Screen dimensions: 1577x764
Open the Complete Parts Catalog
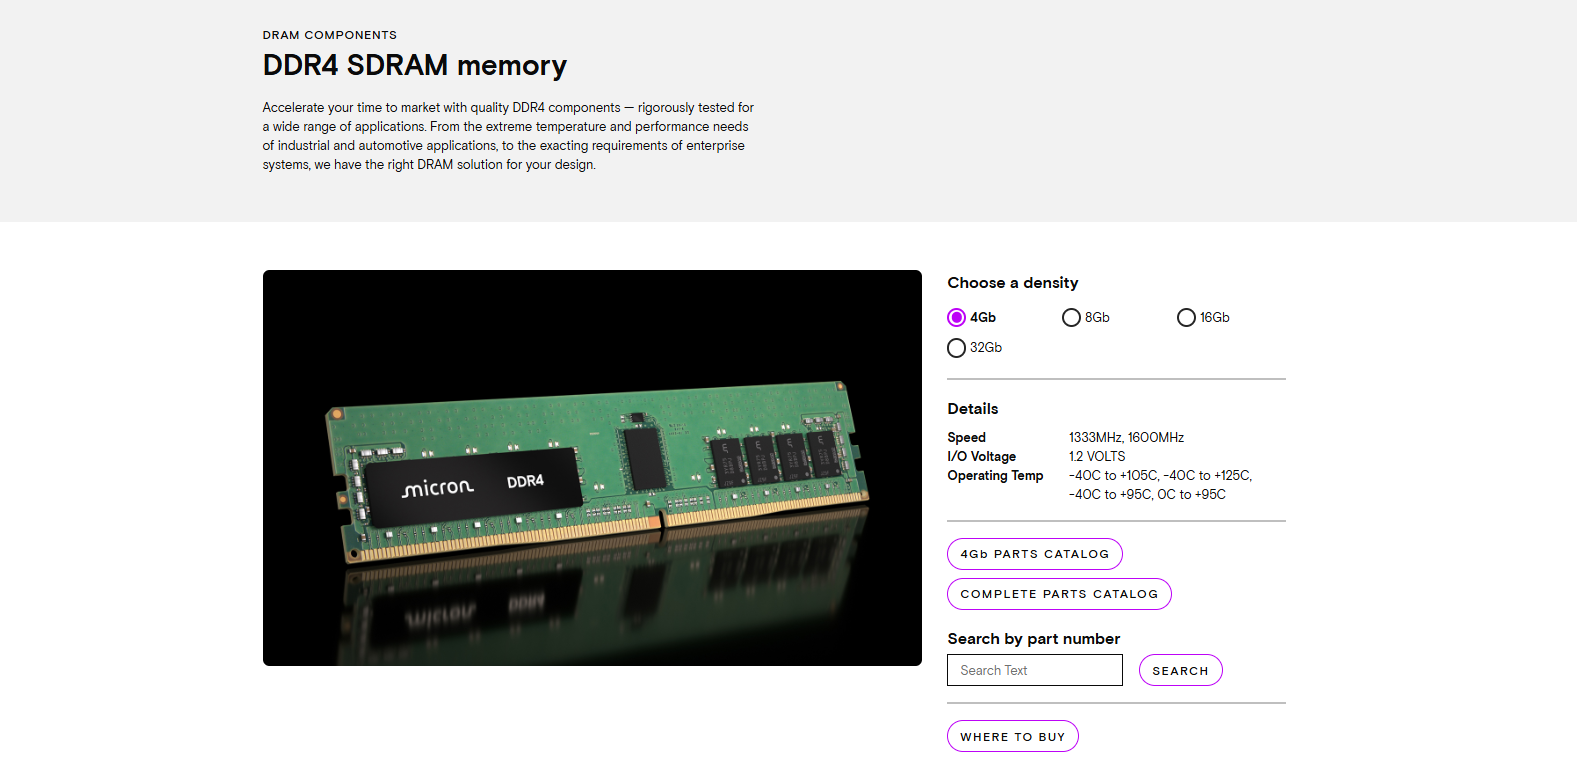point(1059,594)
